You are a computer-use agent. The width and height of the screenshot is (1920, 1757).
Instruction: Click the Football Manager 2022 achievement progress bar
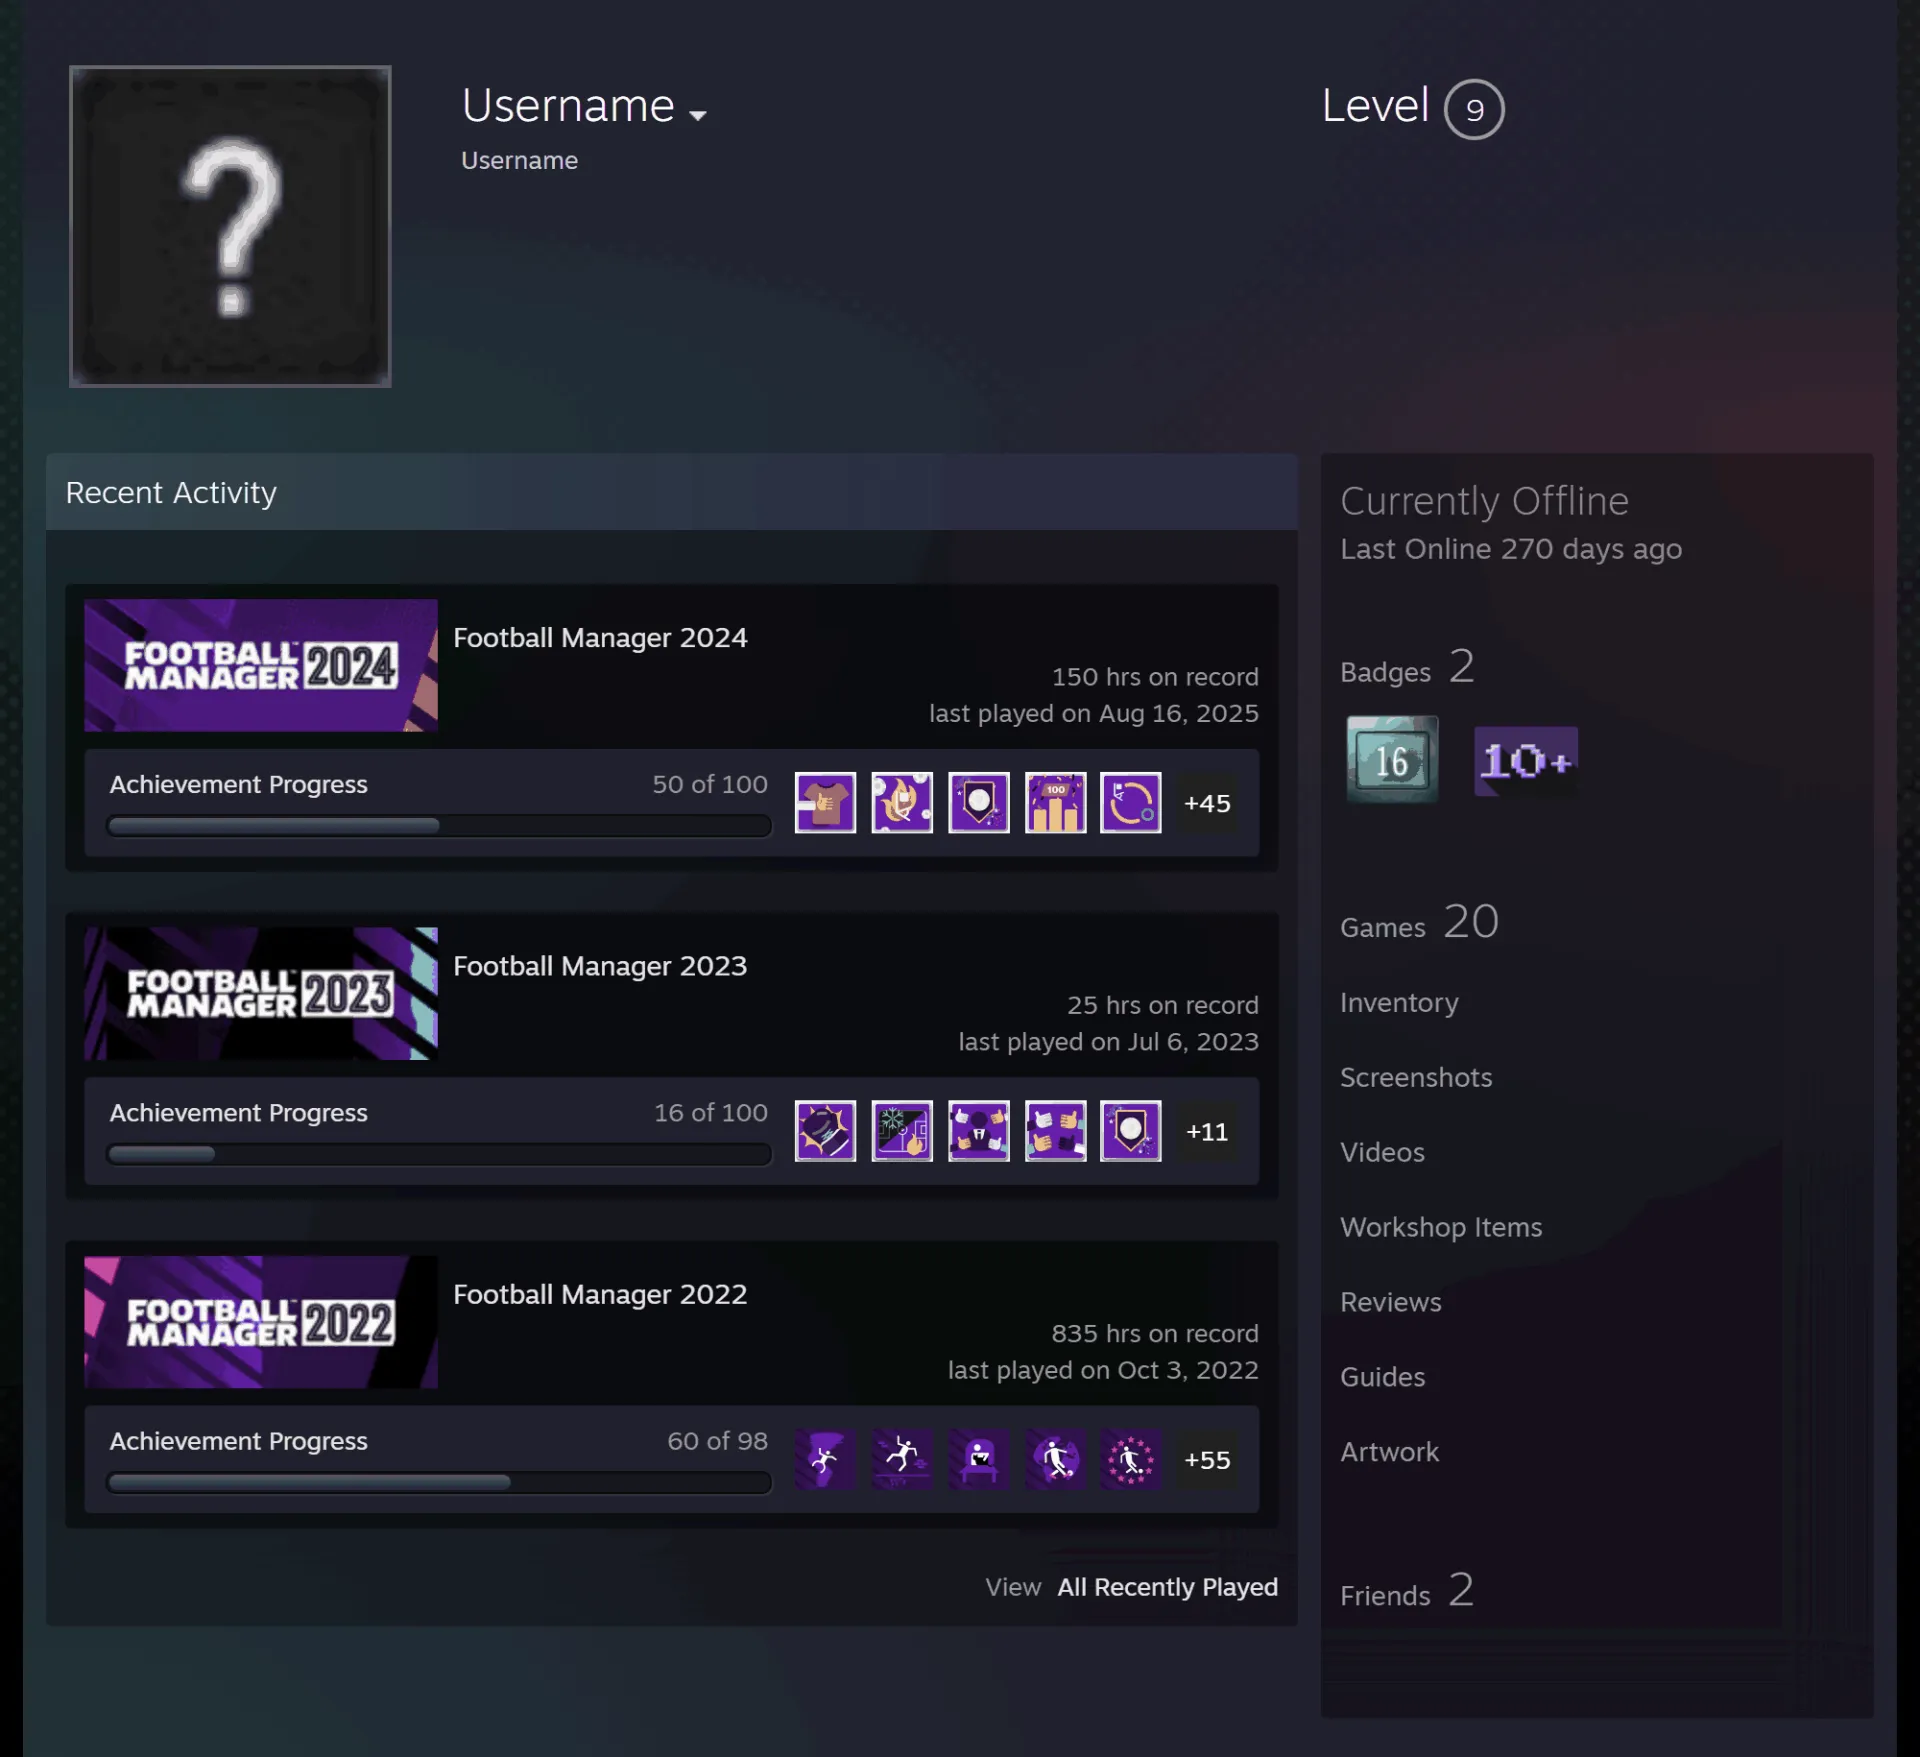[439, 1482]
